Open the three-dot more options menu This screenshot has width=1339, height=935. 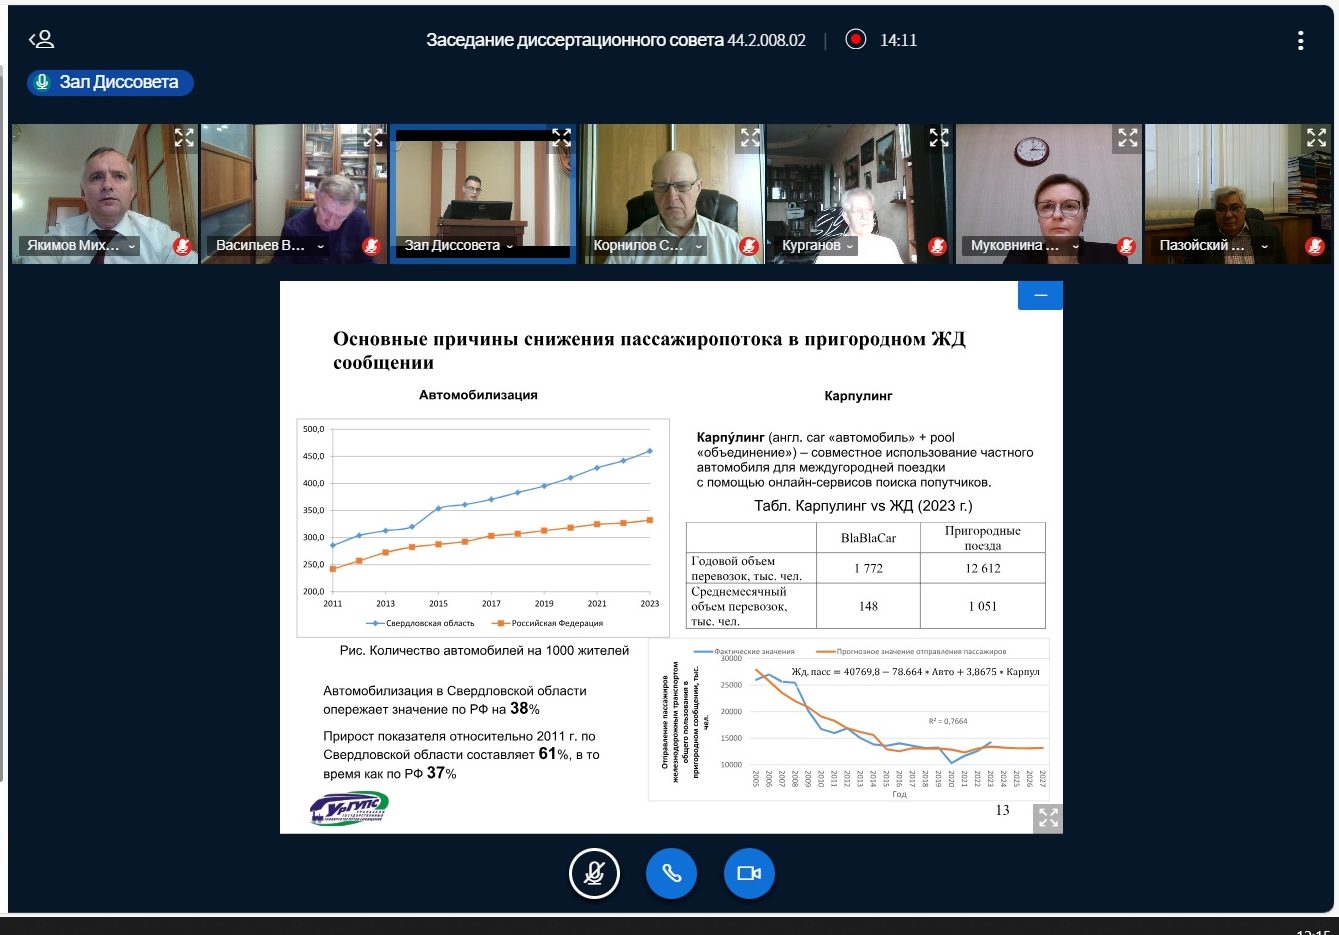pos(1300,40)
